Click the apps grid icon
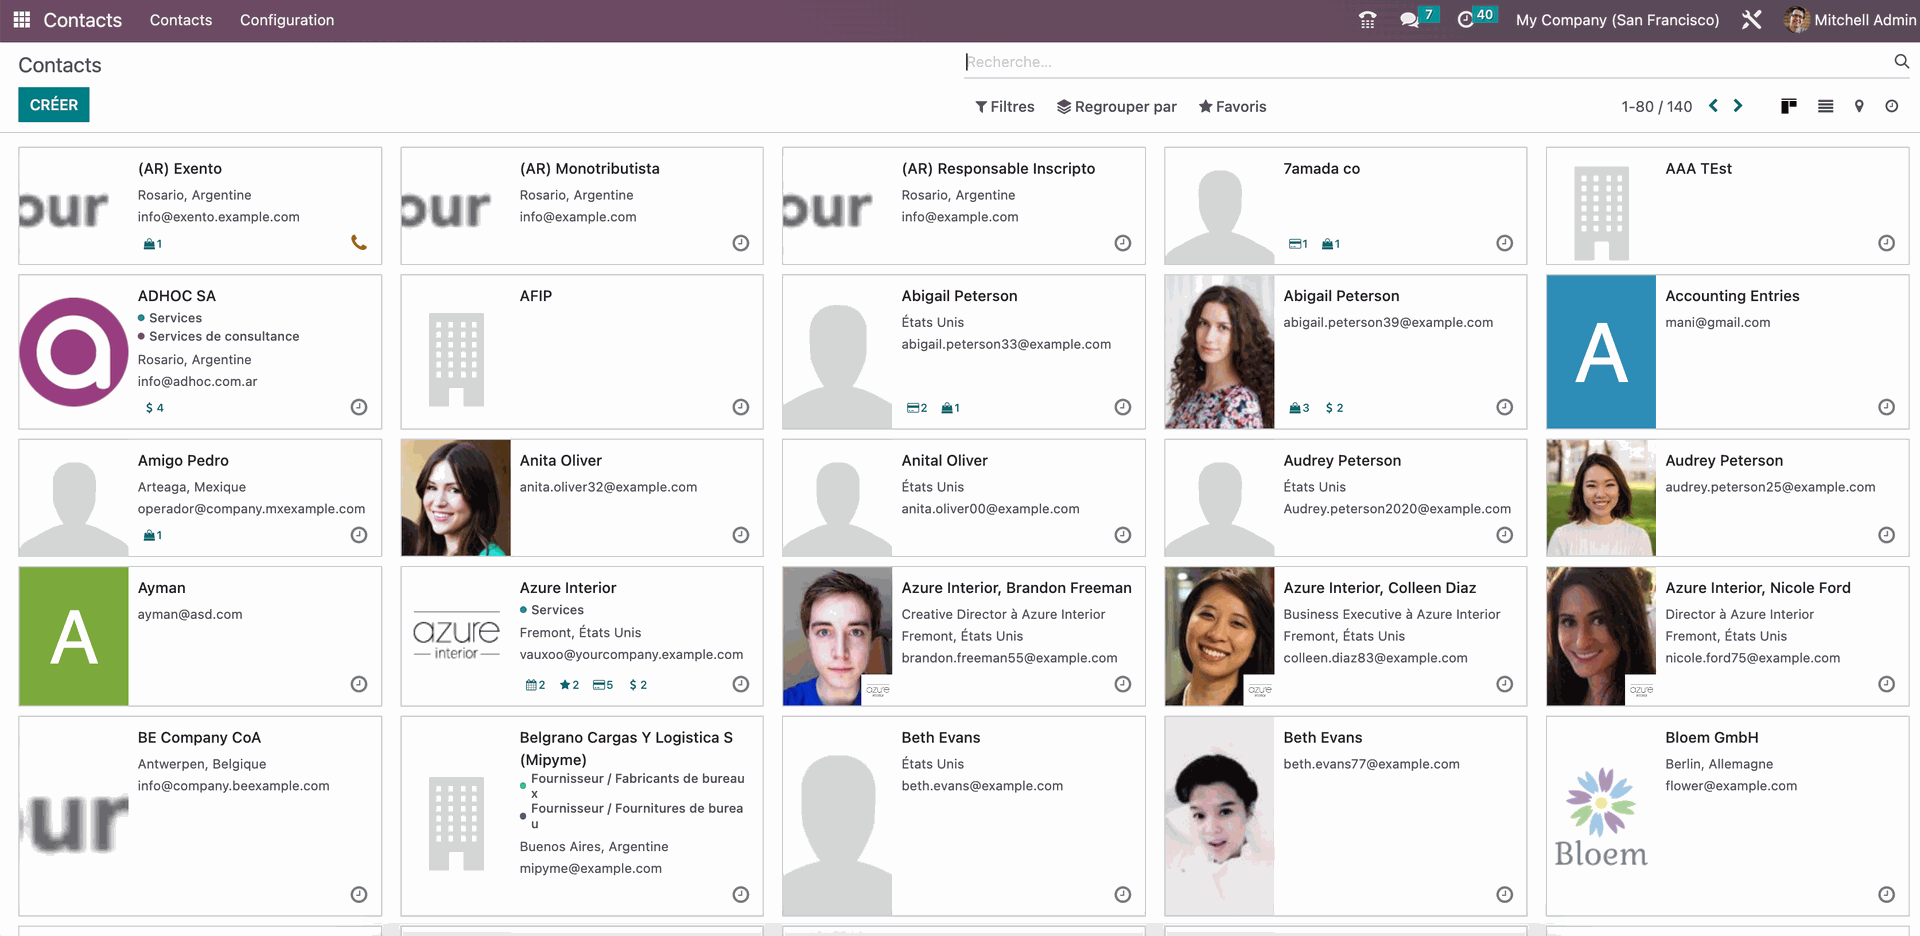 pos(20,20)
